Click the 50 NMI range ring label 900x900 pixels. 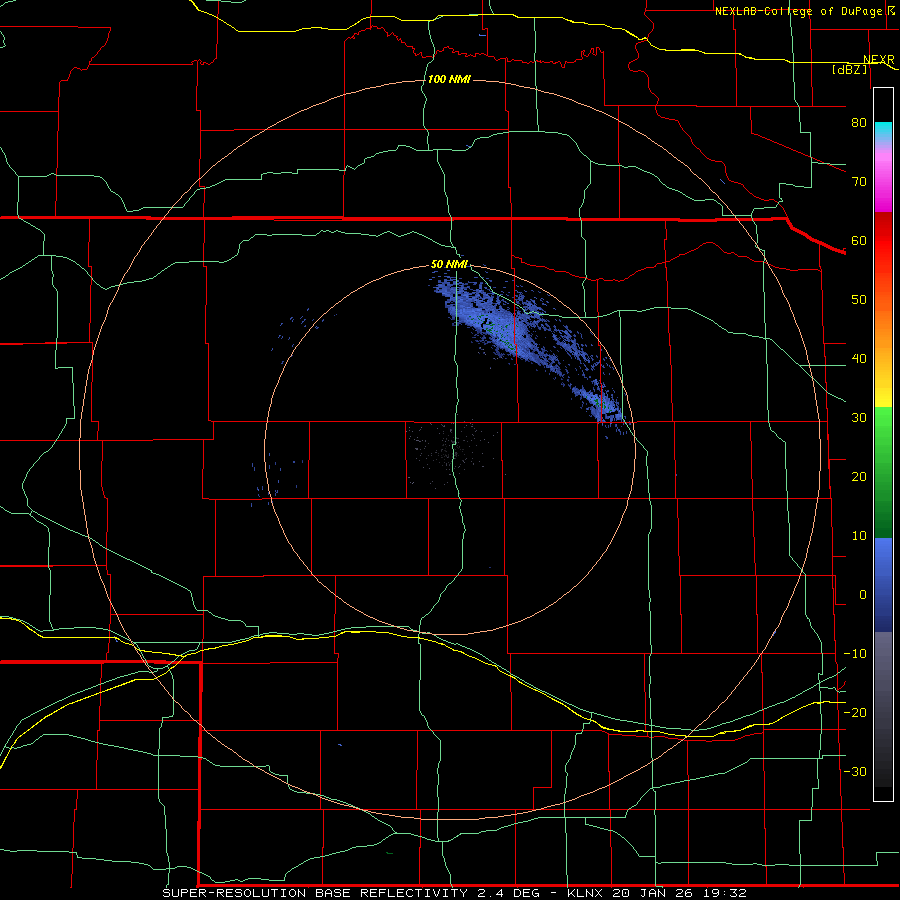449,264
